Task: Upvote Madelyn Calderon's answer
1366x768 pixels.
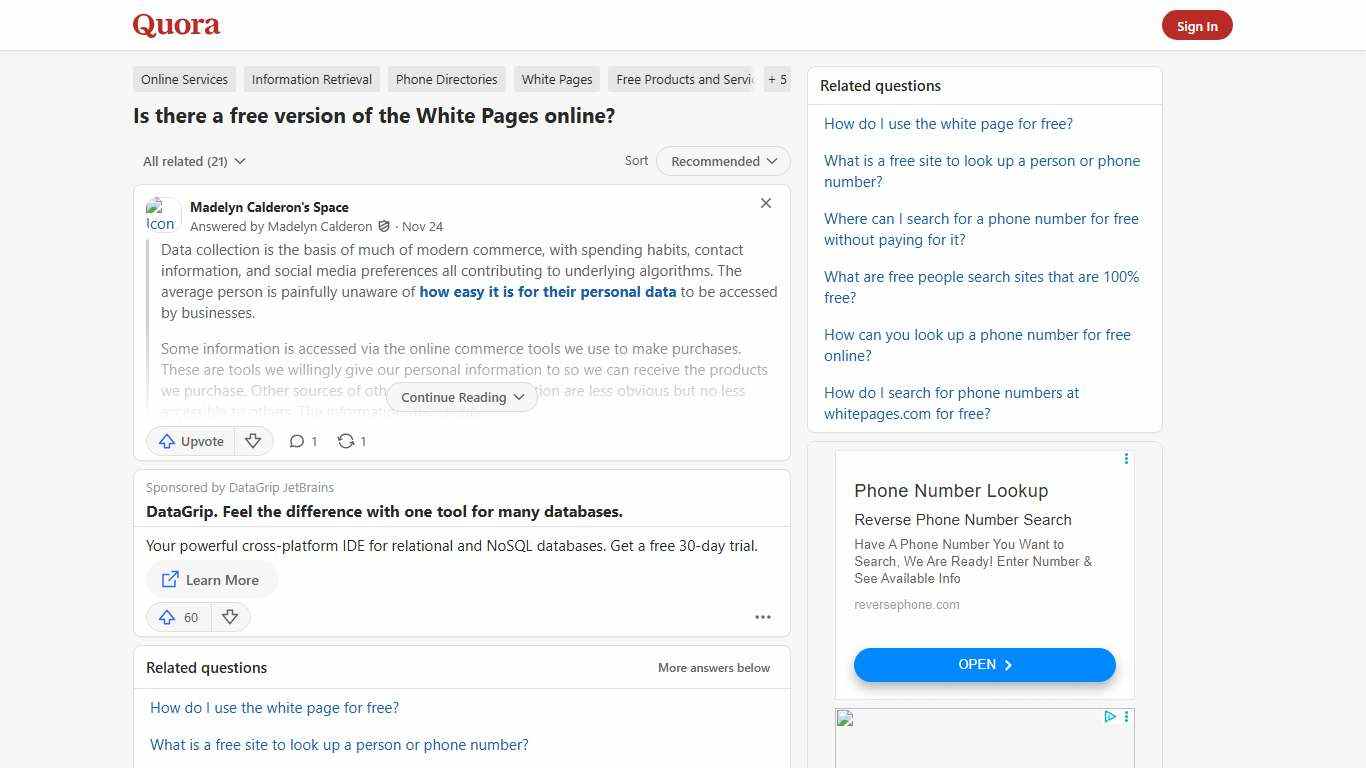Action: [x=190, y=441]
